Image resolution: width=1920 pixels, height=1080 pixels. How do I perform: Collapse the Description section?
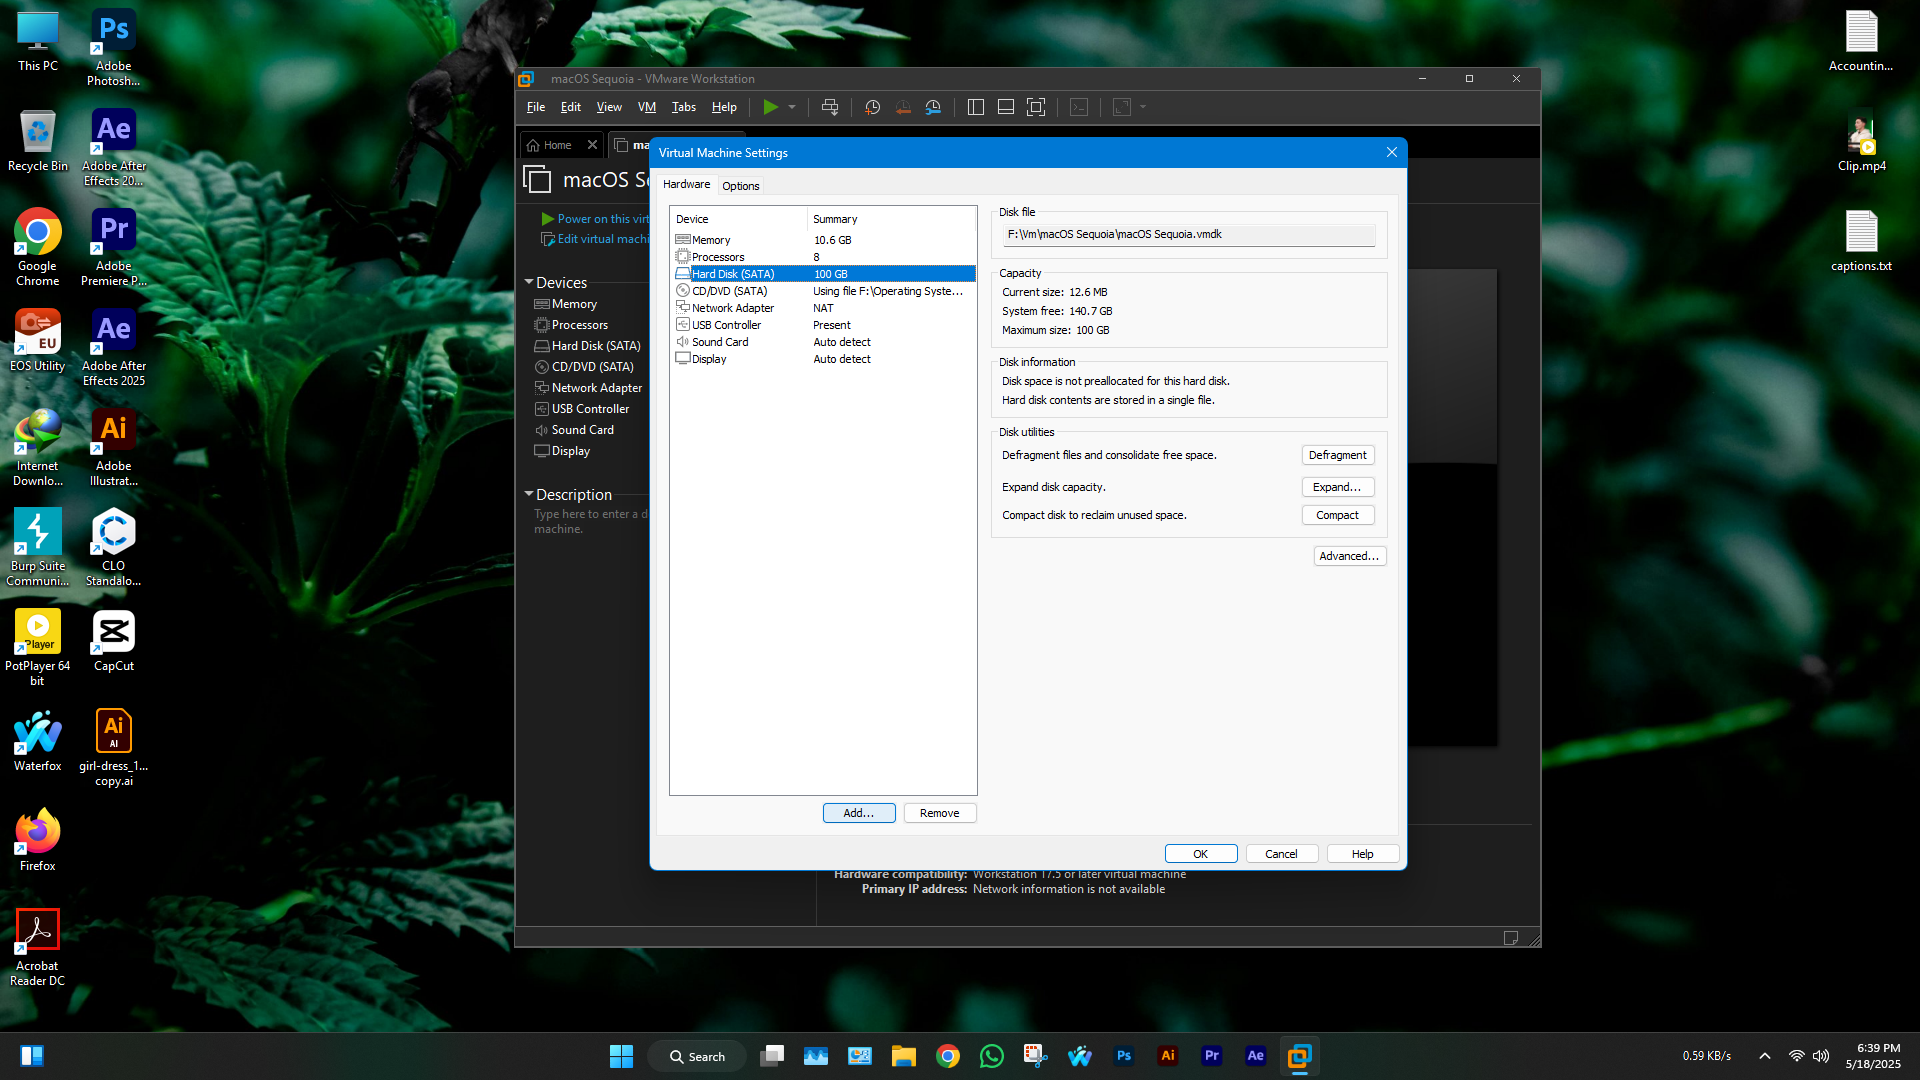[x=529, y=494]
